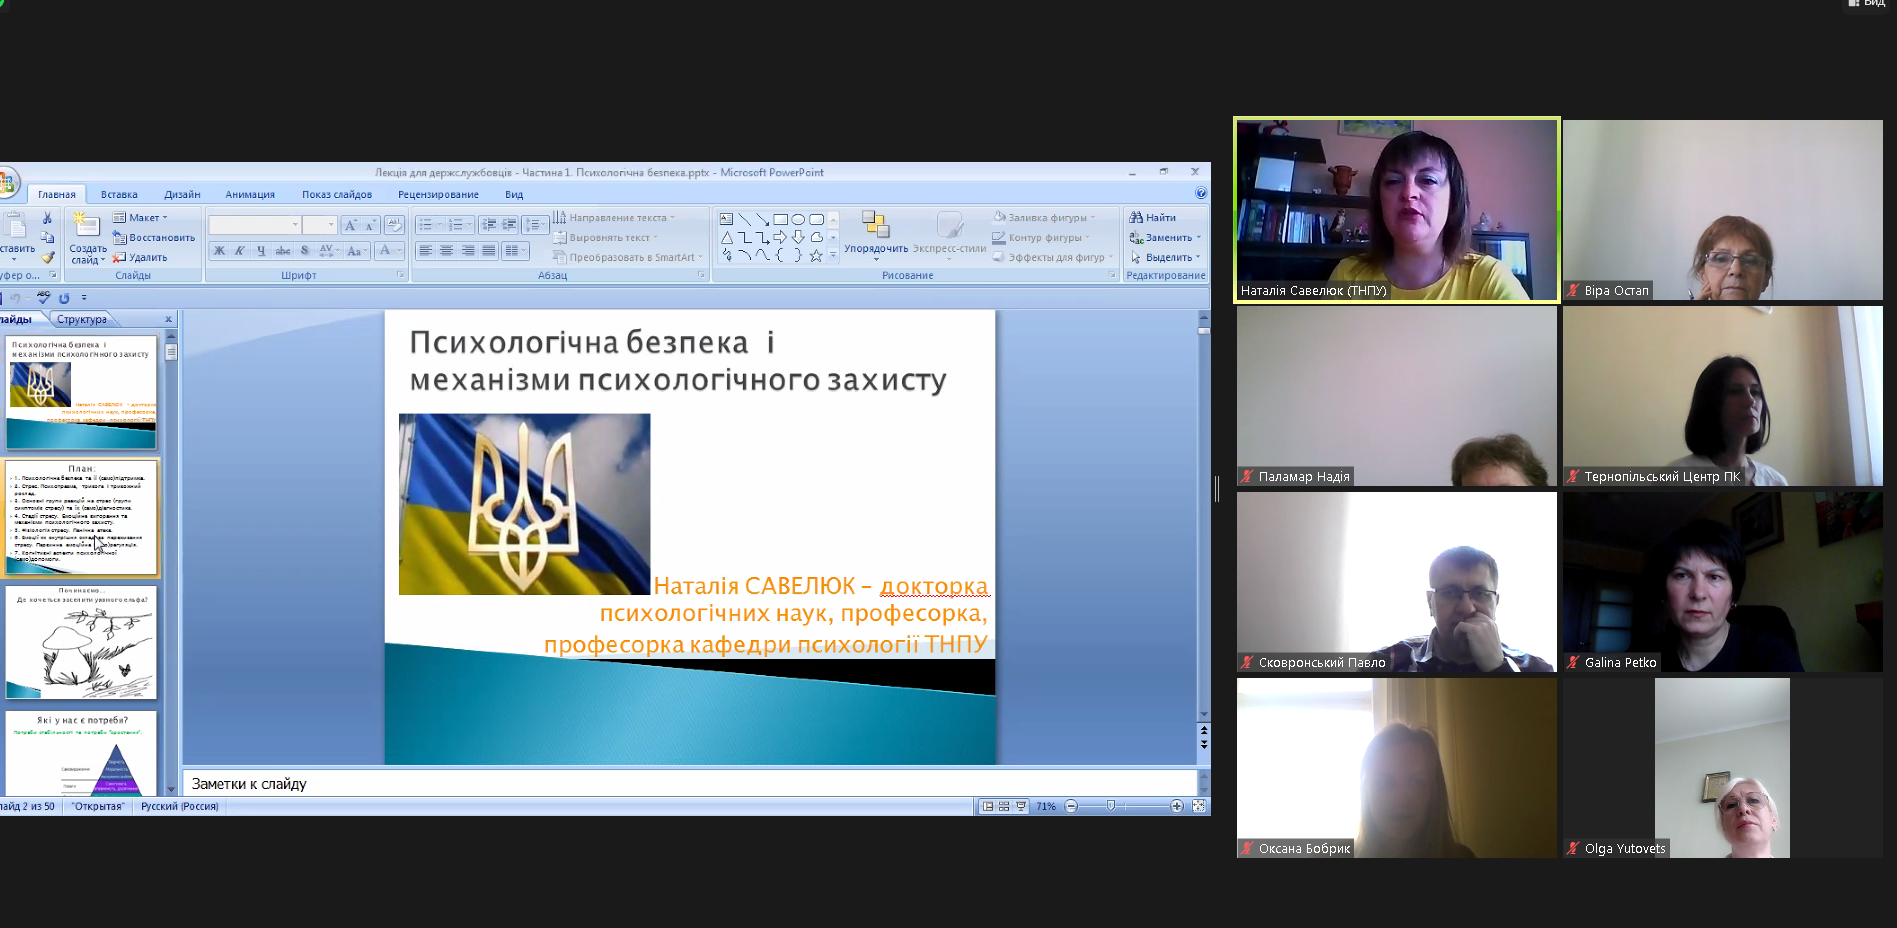Select the arrow line shape
Viewport: 1897px width, 928px height.
pos(763,219)
